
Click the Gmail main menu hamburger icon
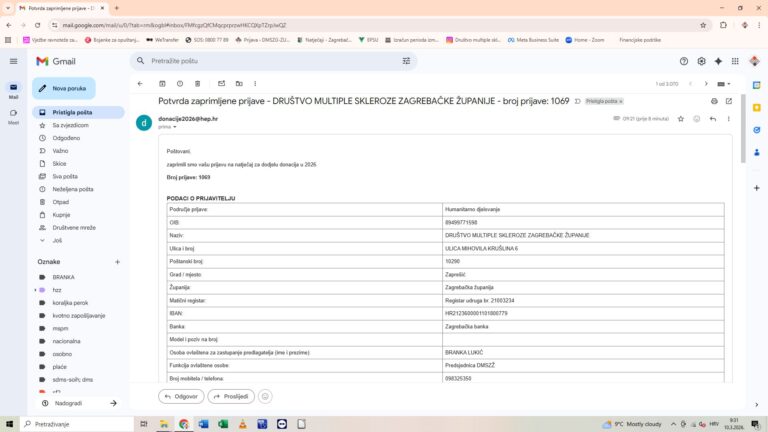pos(14,61)
